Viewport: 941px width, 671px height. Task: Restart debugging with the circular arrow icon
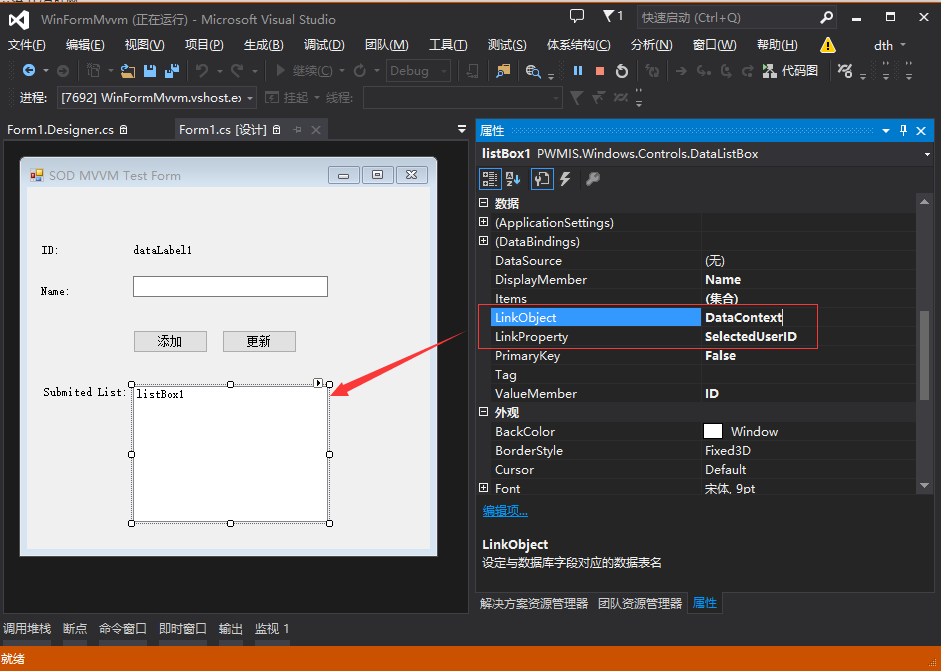click(x=622, y=71)
